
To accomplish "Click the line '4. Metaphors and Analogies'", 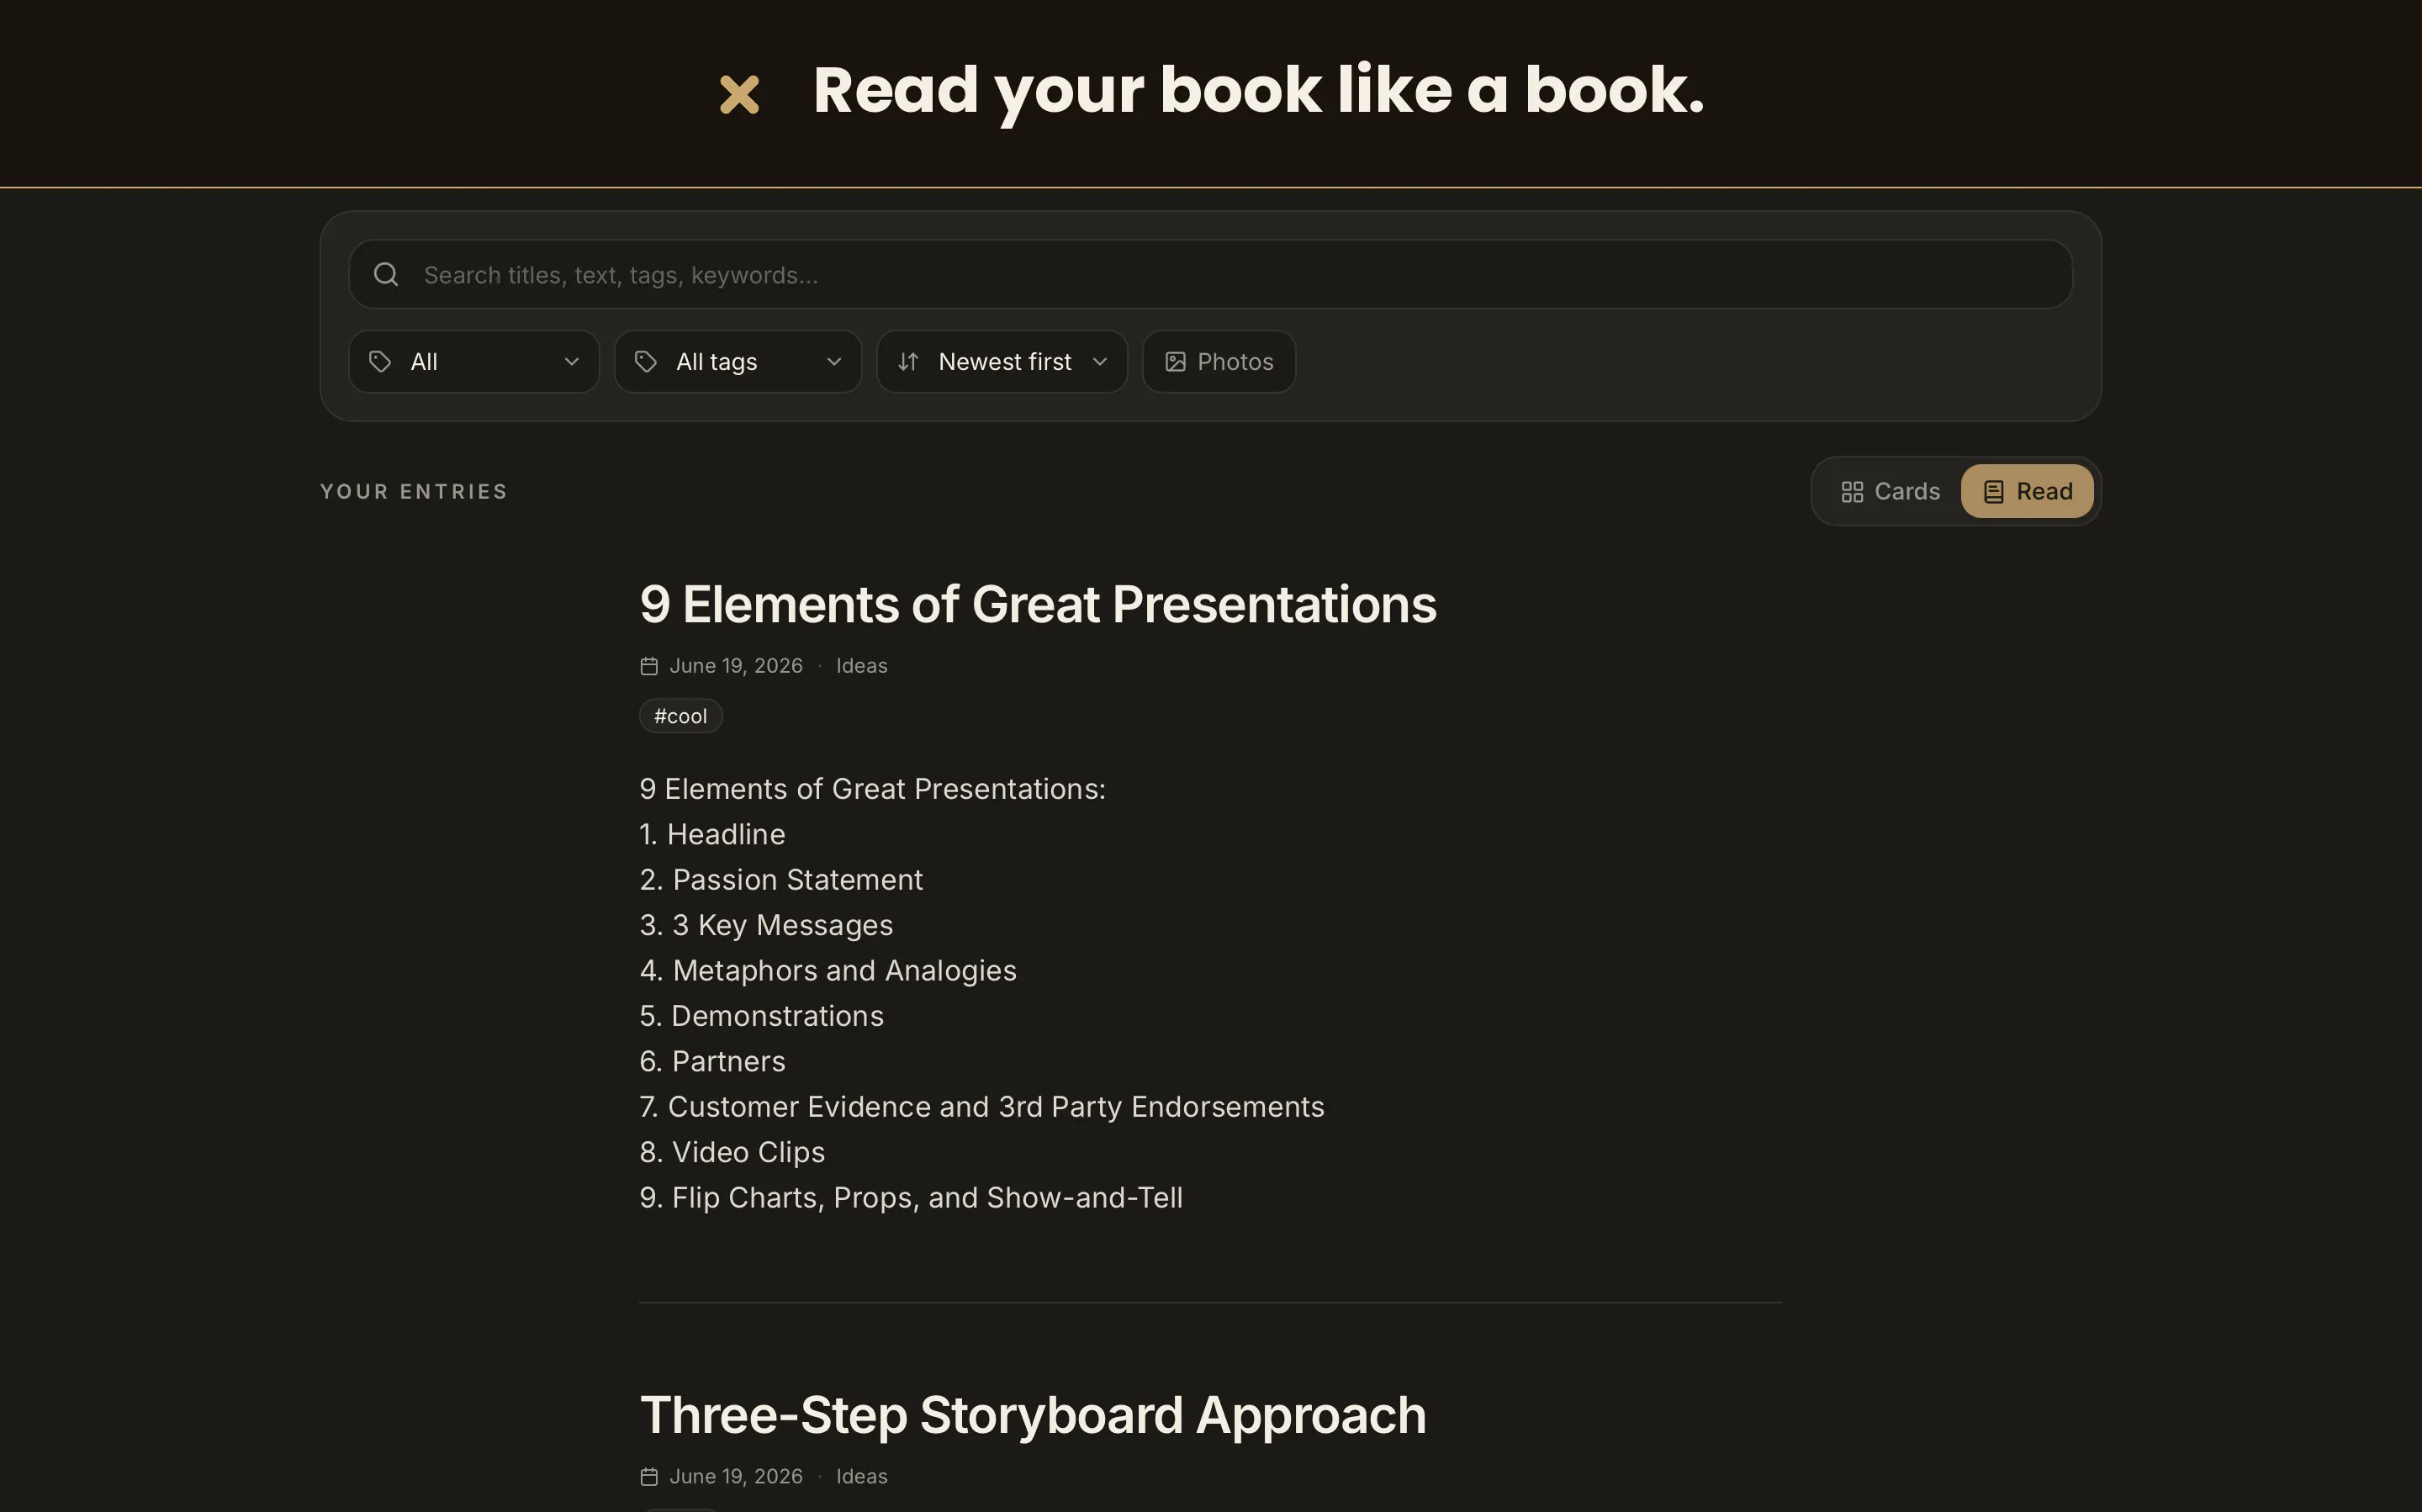I will click(x=828, y=971).
